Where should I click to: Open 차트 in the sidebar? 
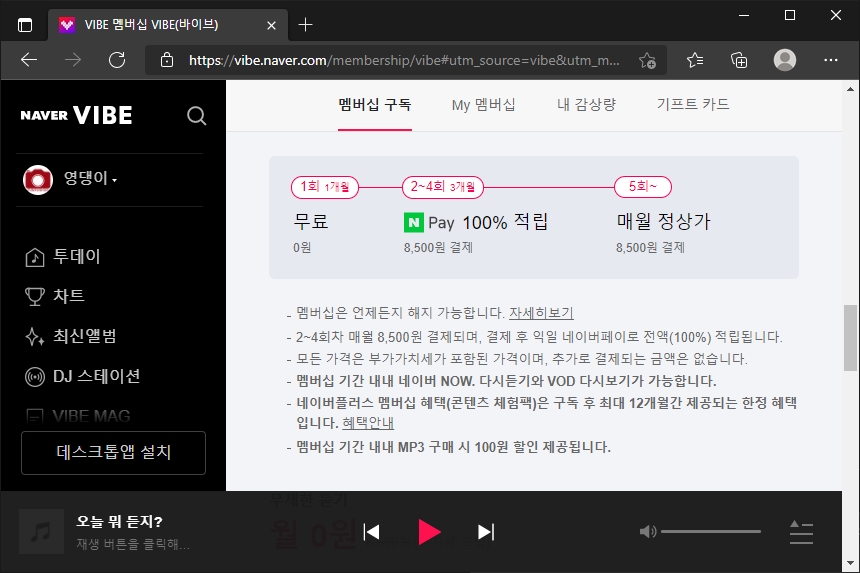pyautogui.click(x=69, y=296)
